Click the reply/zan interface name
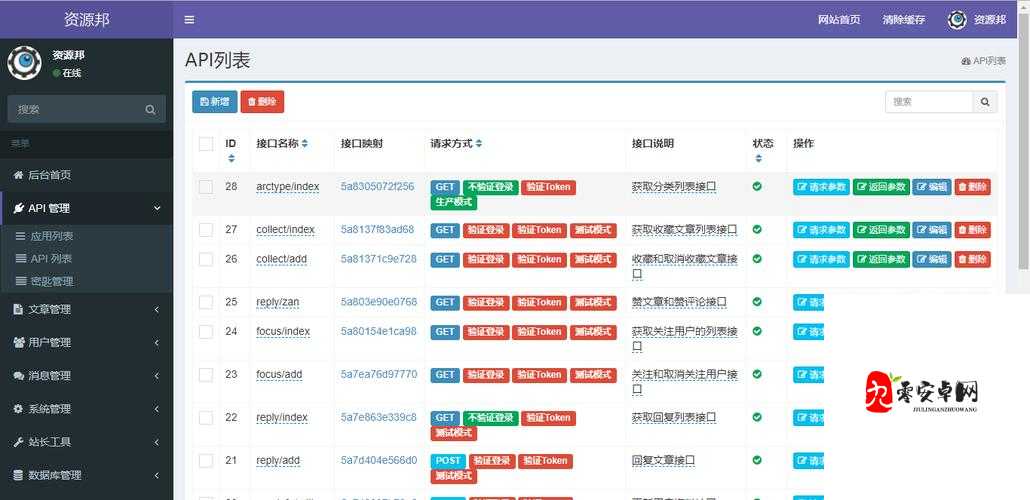Image resolution: width=1030 pixels, height=500 pixels. tap(278, 302)
